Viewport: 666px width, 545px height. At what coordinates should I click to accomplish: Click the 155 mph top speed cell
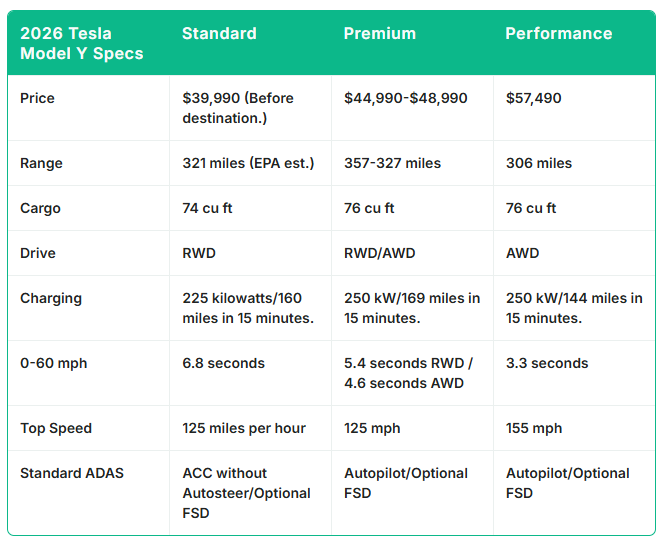534,428
